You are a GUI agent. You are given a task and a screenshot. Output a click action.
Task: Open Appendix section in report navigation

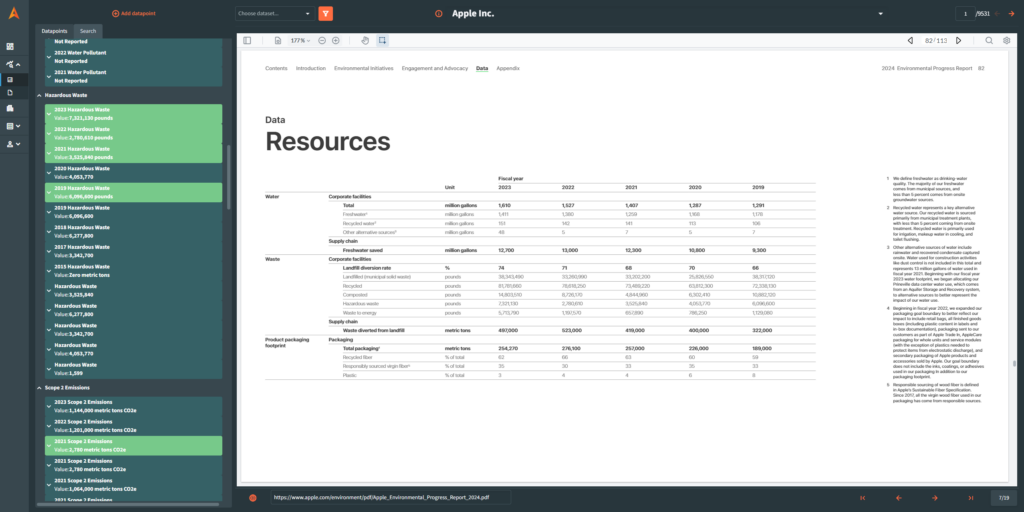(507, 68)
